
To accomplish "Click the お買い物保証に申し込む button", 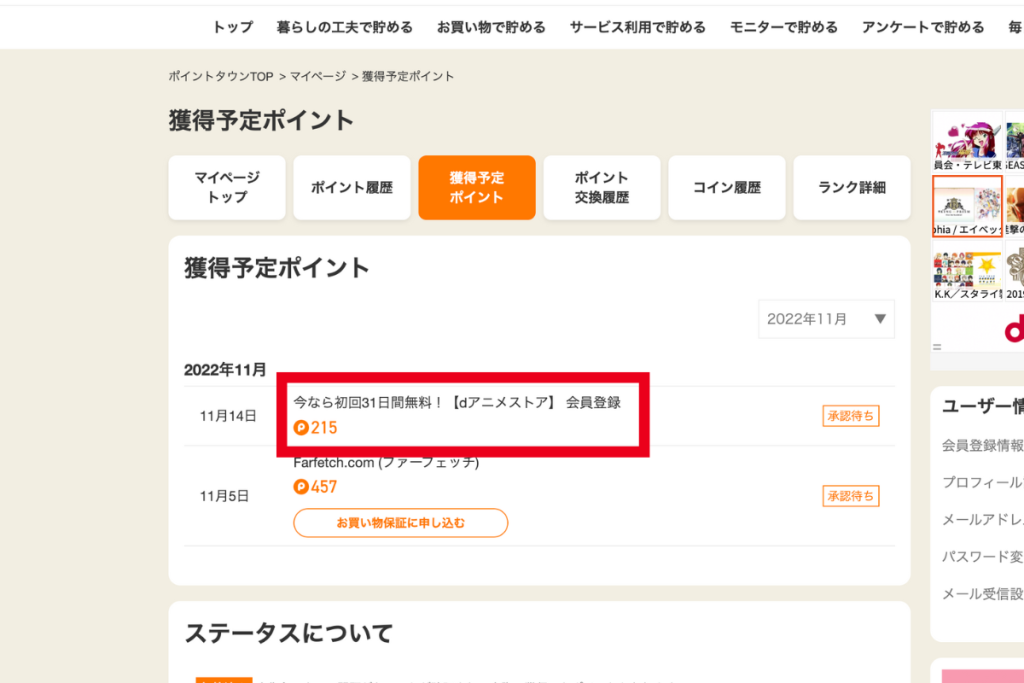I will point(400,523).
